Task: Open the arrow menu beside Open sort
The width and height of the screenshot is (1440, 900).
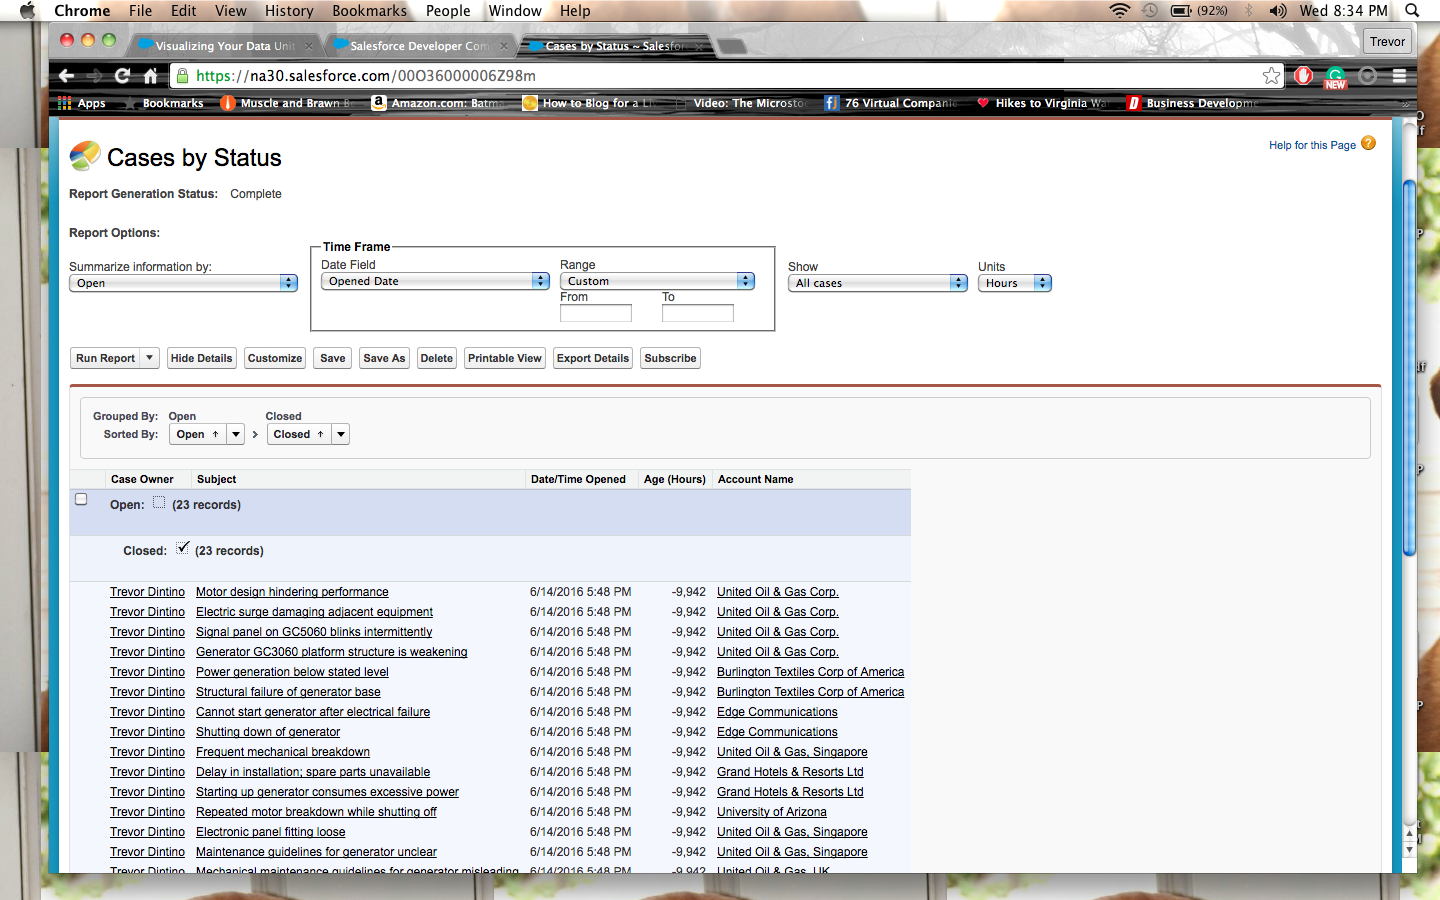Action: [236, 434]
